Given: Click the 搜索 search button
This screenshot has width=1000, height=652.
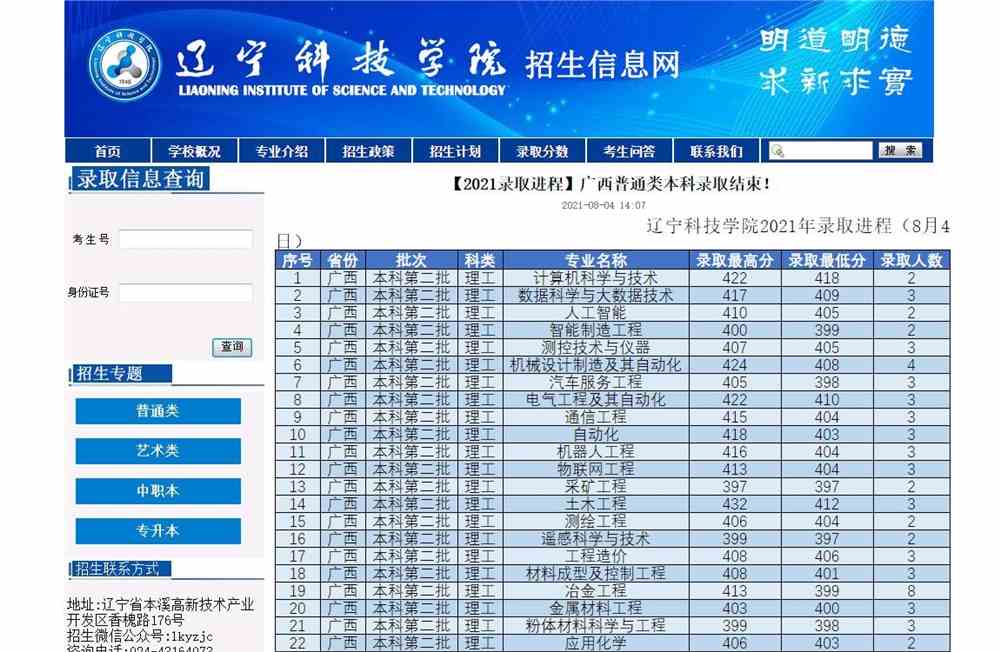Looking at the screenshot, I should 901,151.
